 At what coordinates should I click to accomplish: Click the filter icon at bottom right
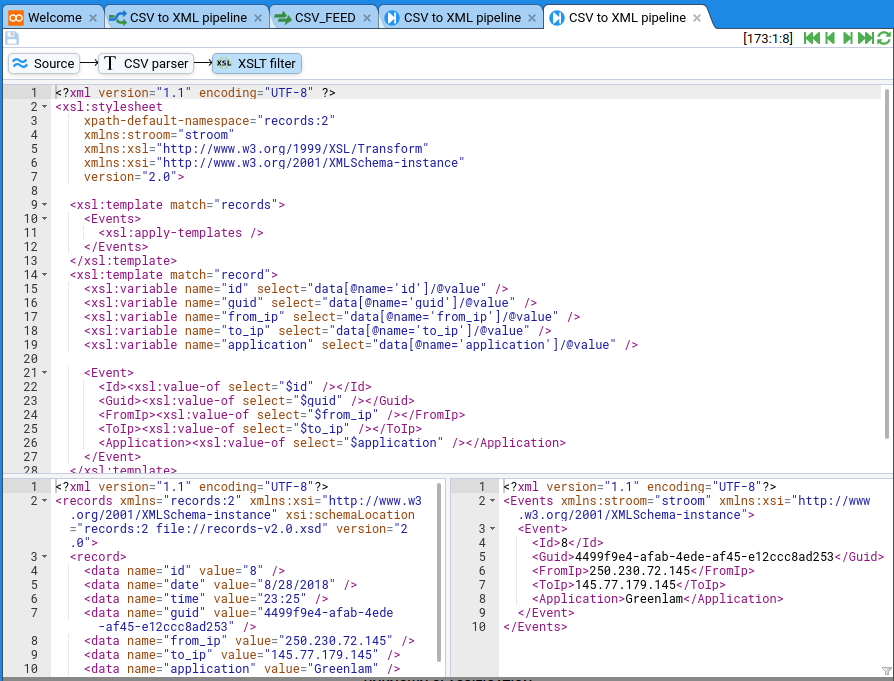886,671
